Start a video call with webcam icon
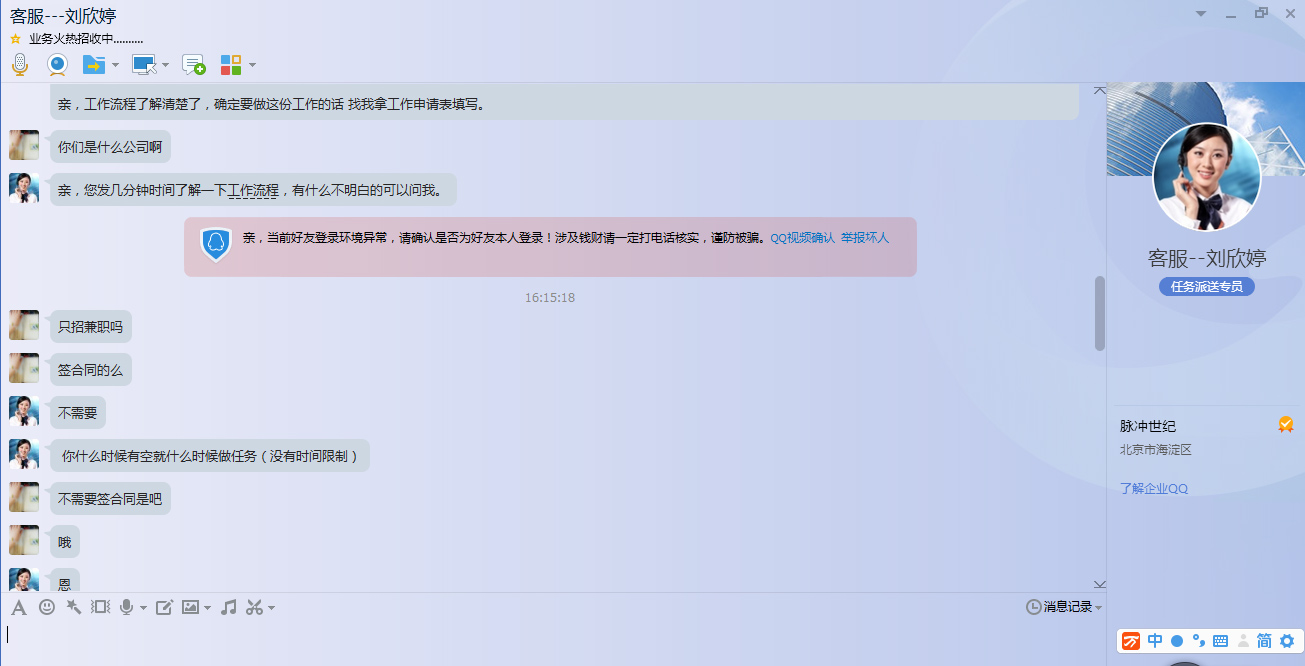Screen dimensions: 1305x666 point(58,65)
